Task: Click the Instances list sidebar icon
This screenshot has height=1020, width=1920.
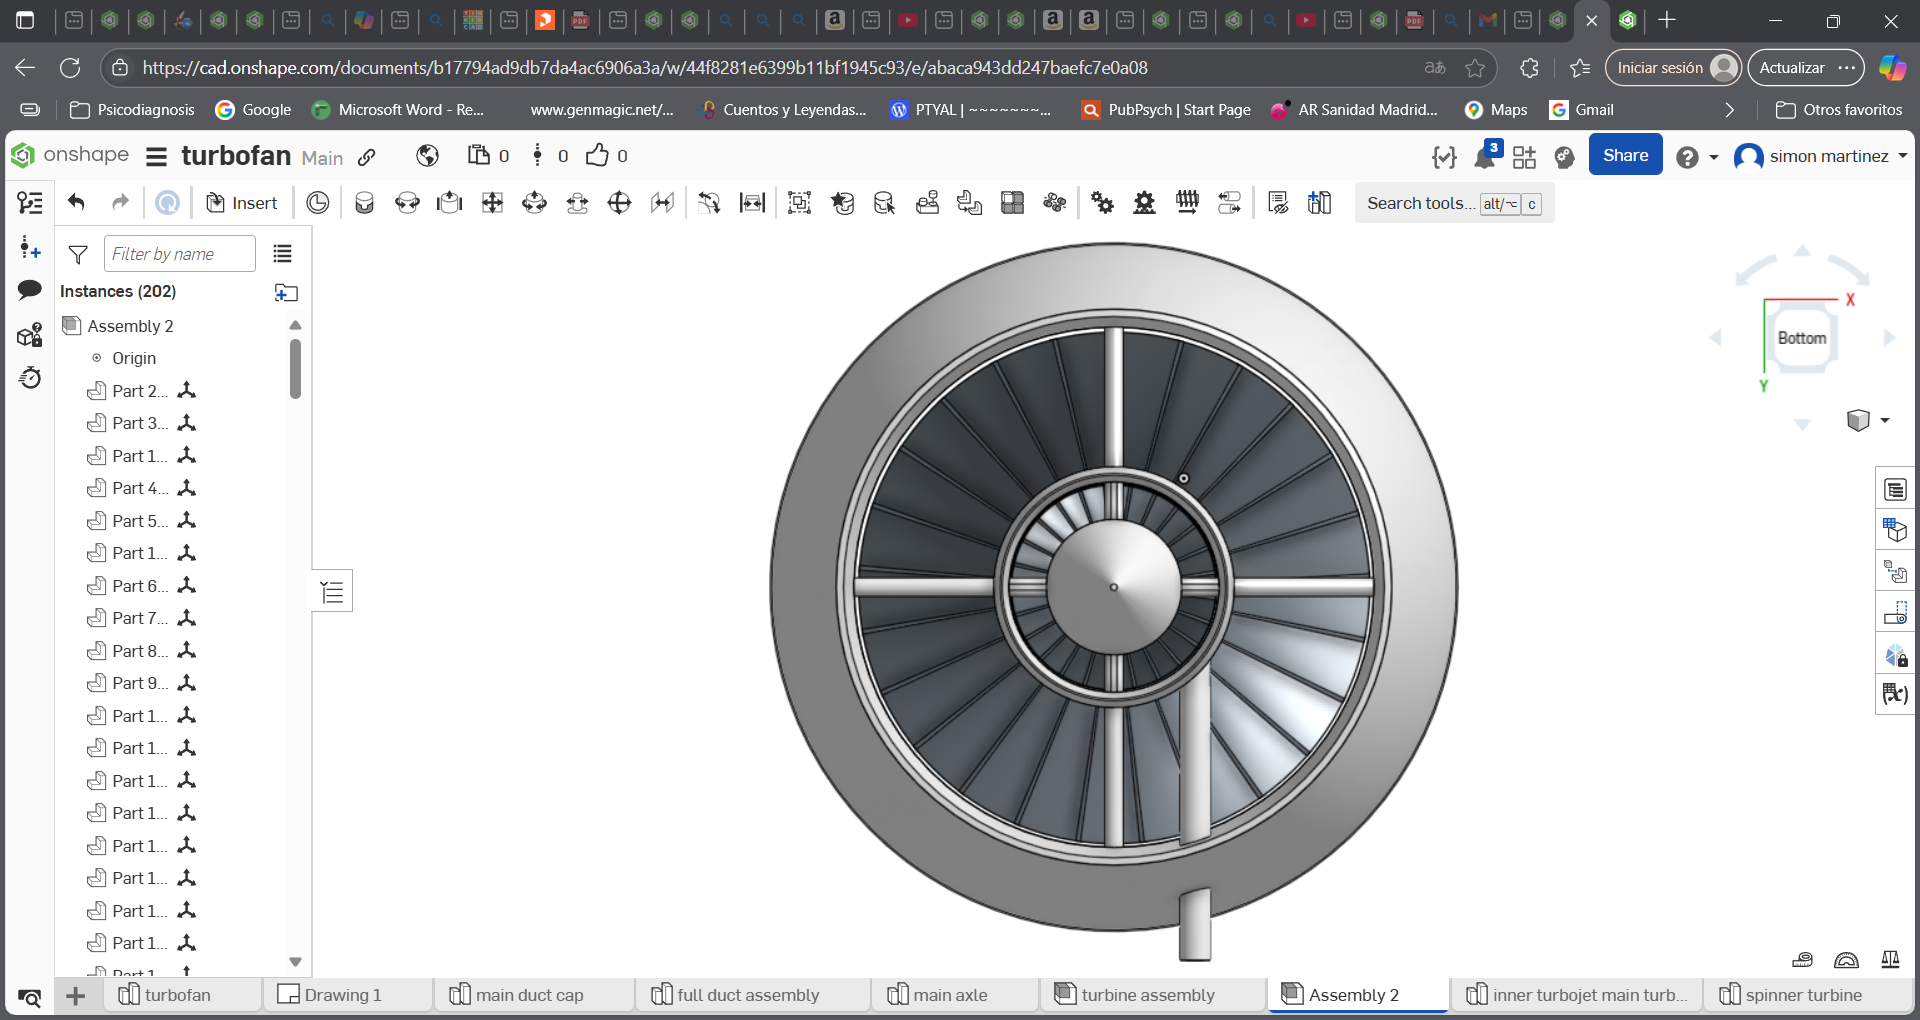Action: point(30,203)
